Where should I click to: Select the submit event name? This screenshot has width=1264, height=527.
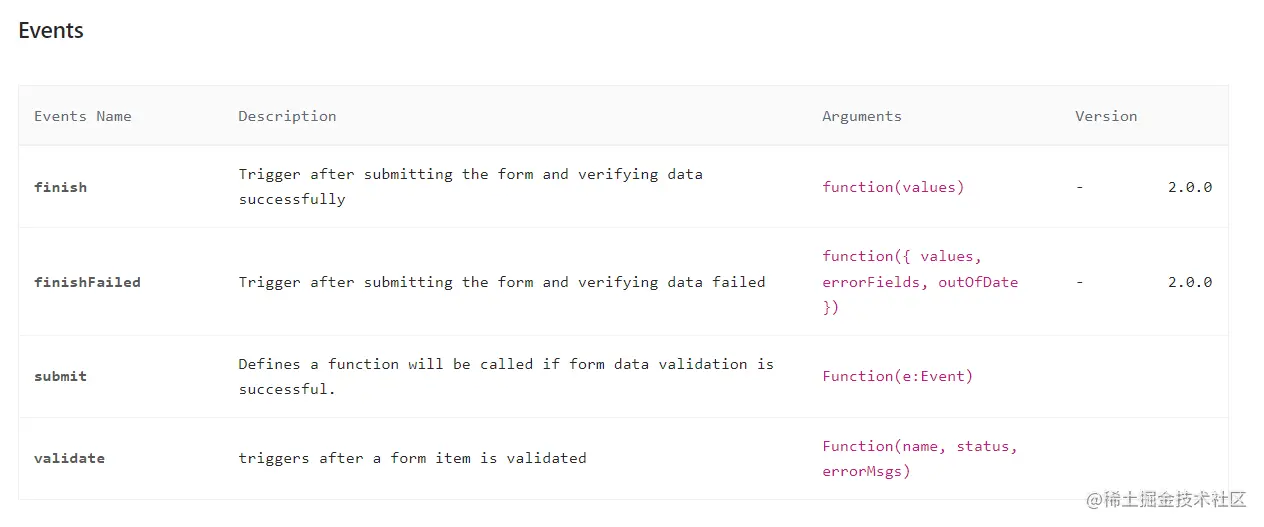click(60, 376)
